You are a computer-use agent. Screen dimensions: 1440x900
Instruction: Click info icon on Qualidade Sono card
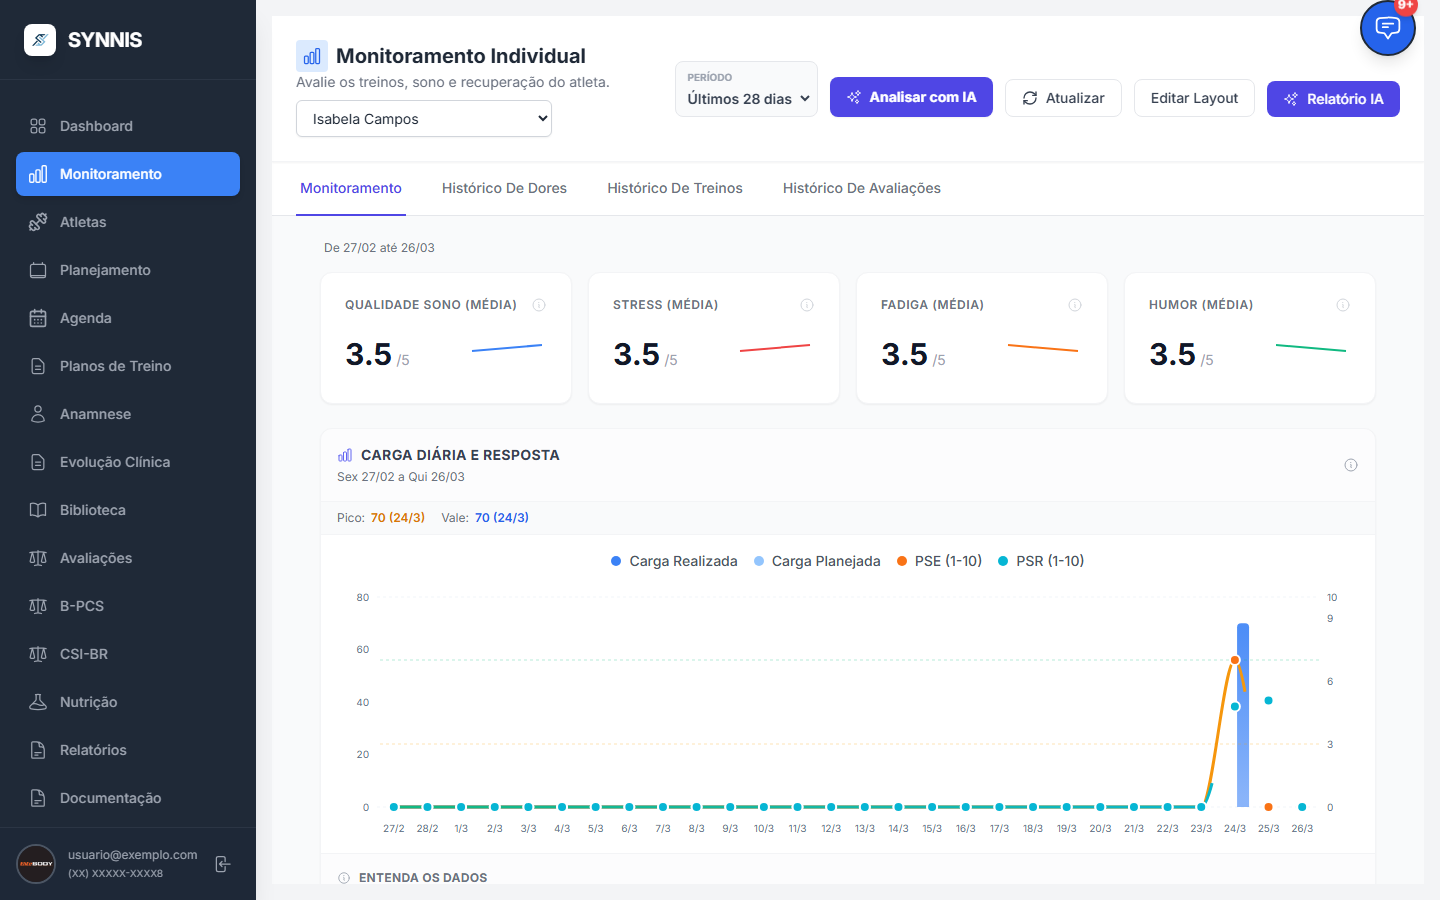[539, 305]
